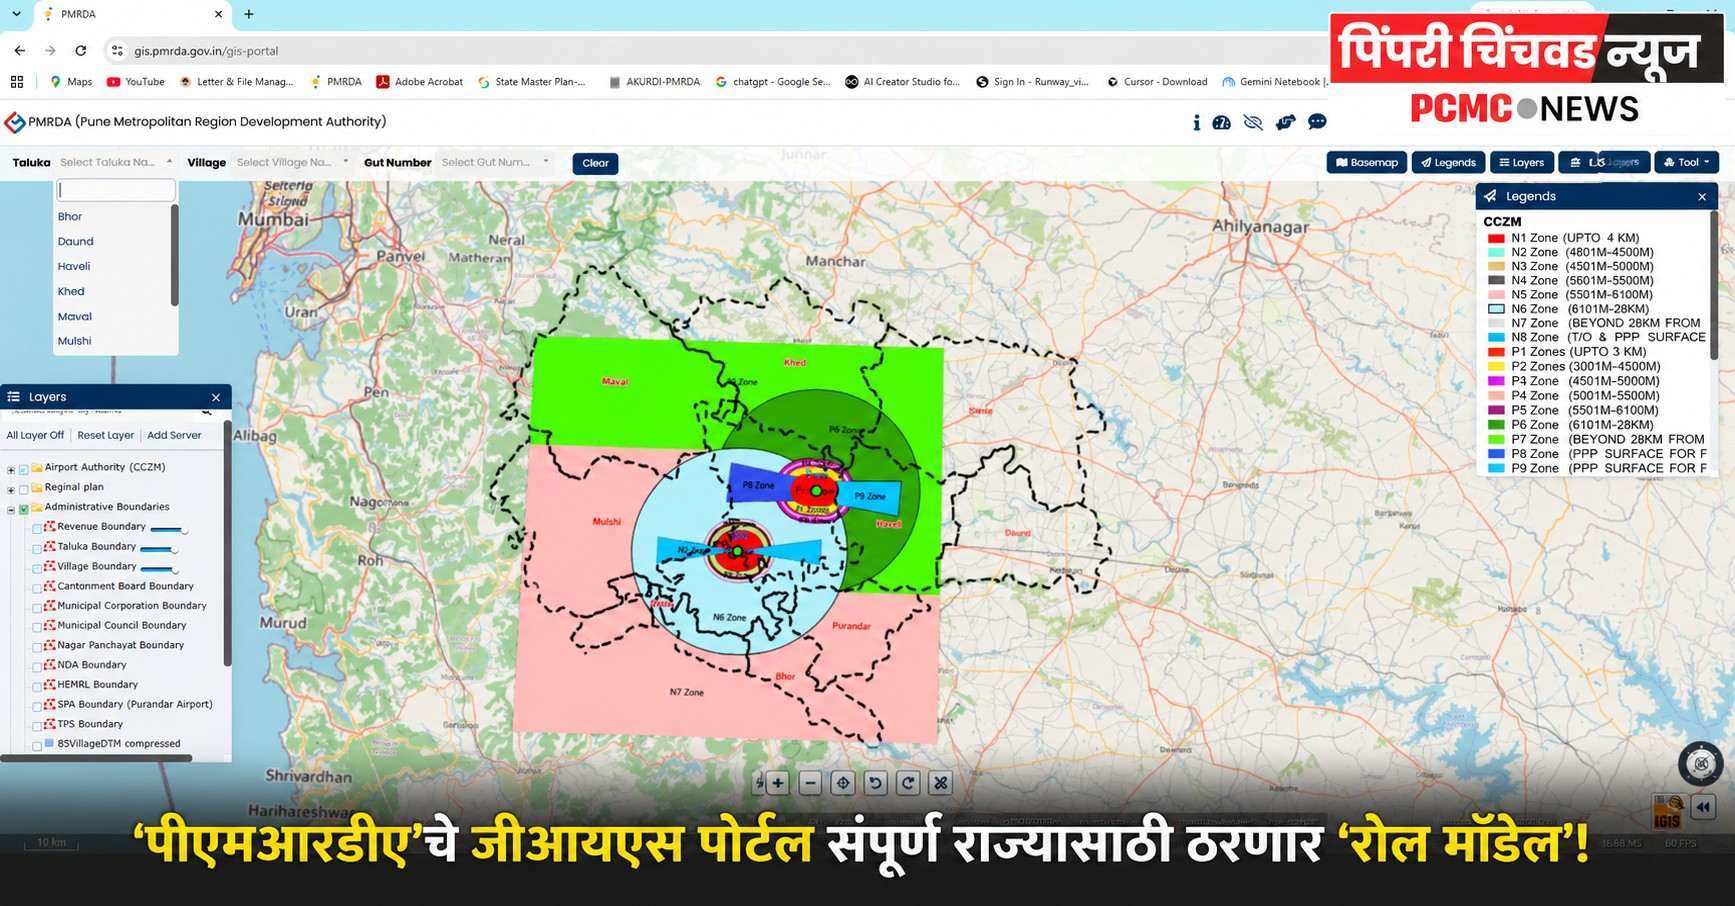Screen dimensions: 1735x906
Task: Click All Layer Off link
Action: (x=35, y=435)
